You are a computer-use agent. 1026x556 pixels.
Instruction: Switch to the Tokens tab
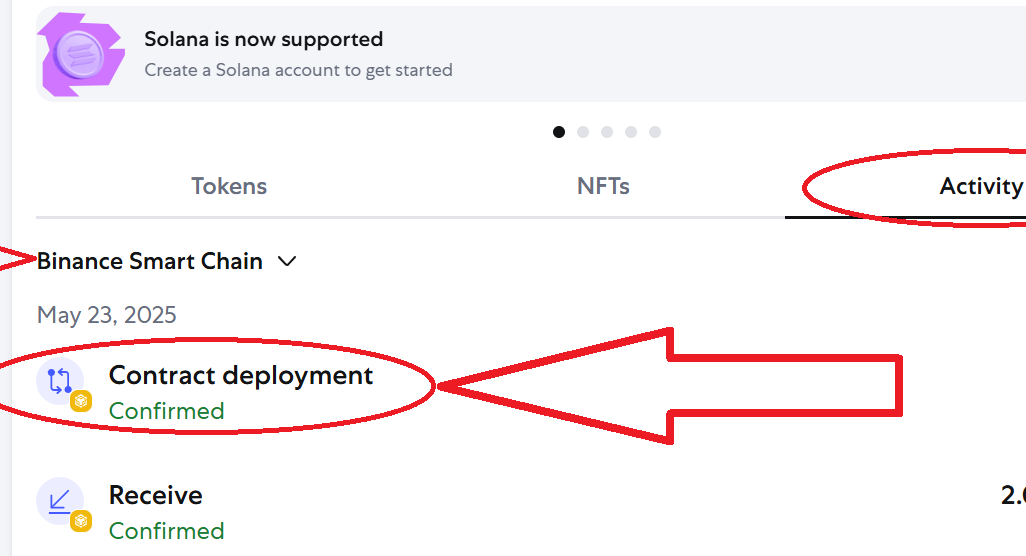pyautogui.click(x=229, y=186)
